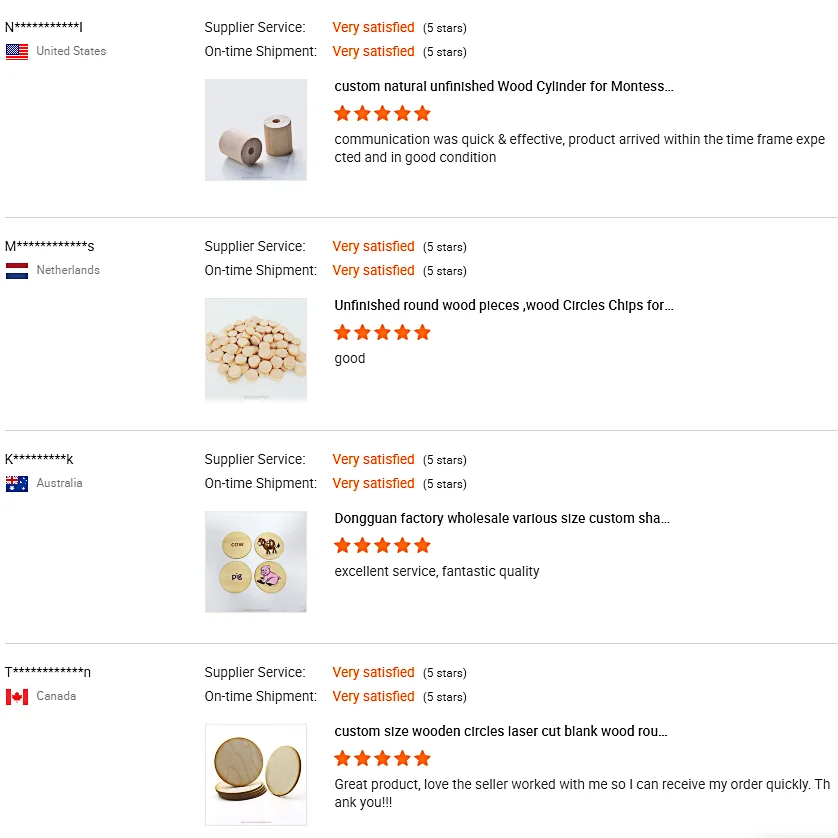Open the cow and pig wooden discs thumbnail
Screen dimensions: 838x838
coord(256,562)
